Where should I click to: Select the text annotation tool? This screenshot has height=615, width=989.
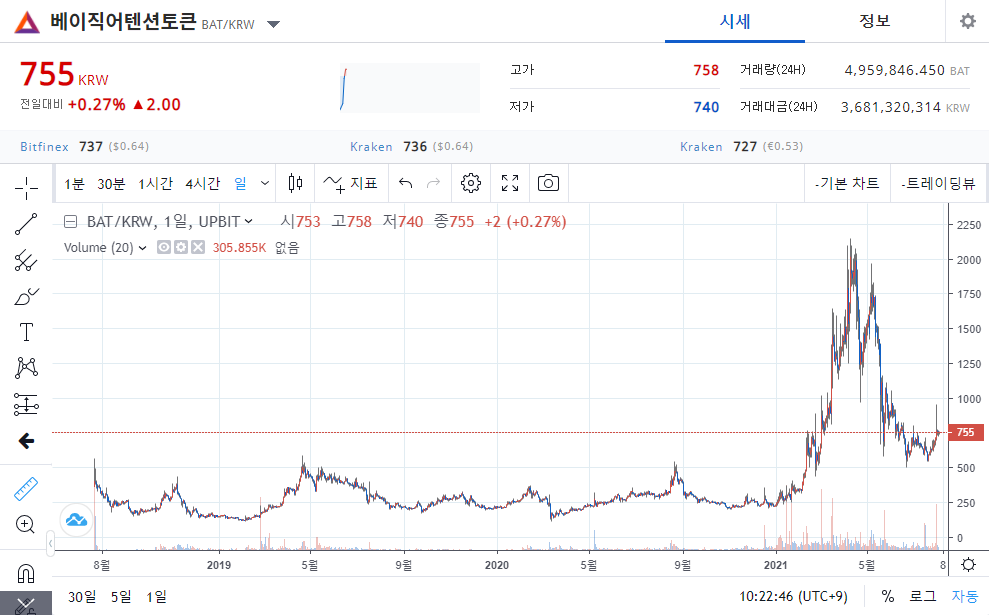(x=26, y=332)
